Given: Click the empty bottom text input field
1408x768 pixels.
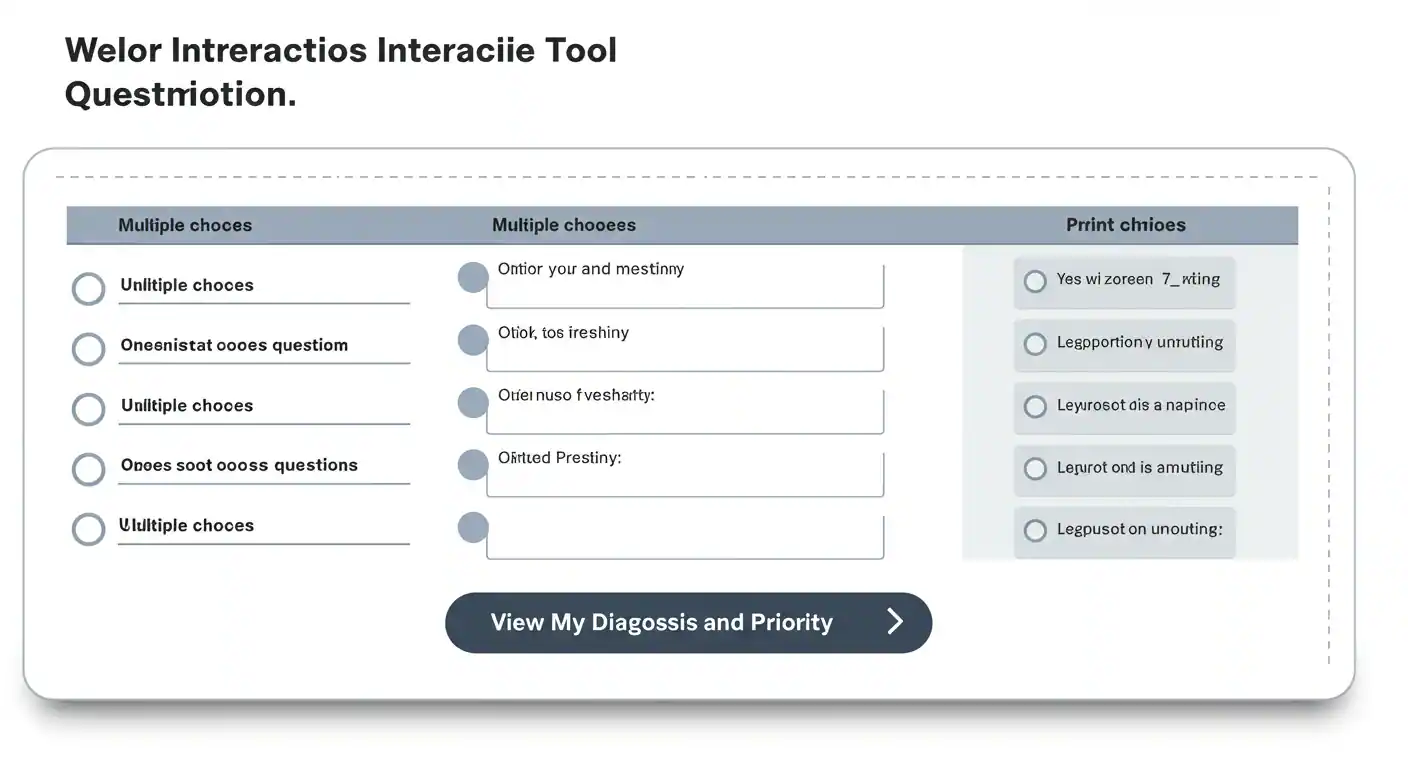Looking at the screenshot, I should (x=685, y=537).
